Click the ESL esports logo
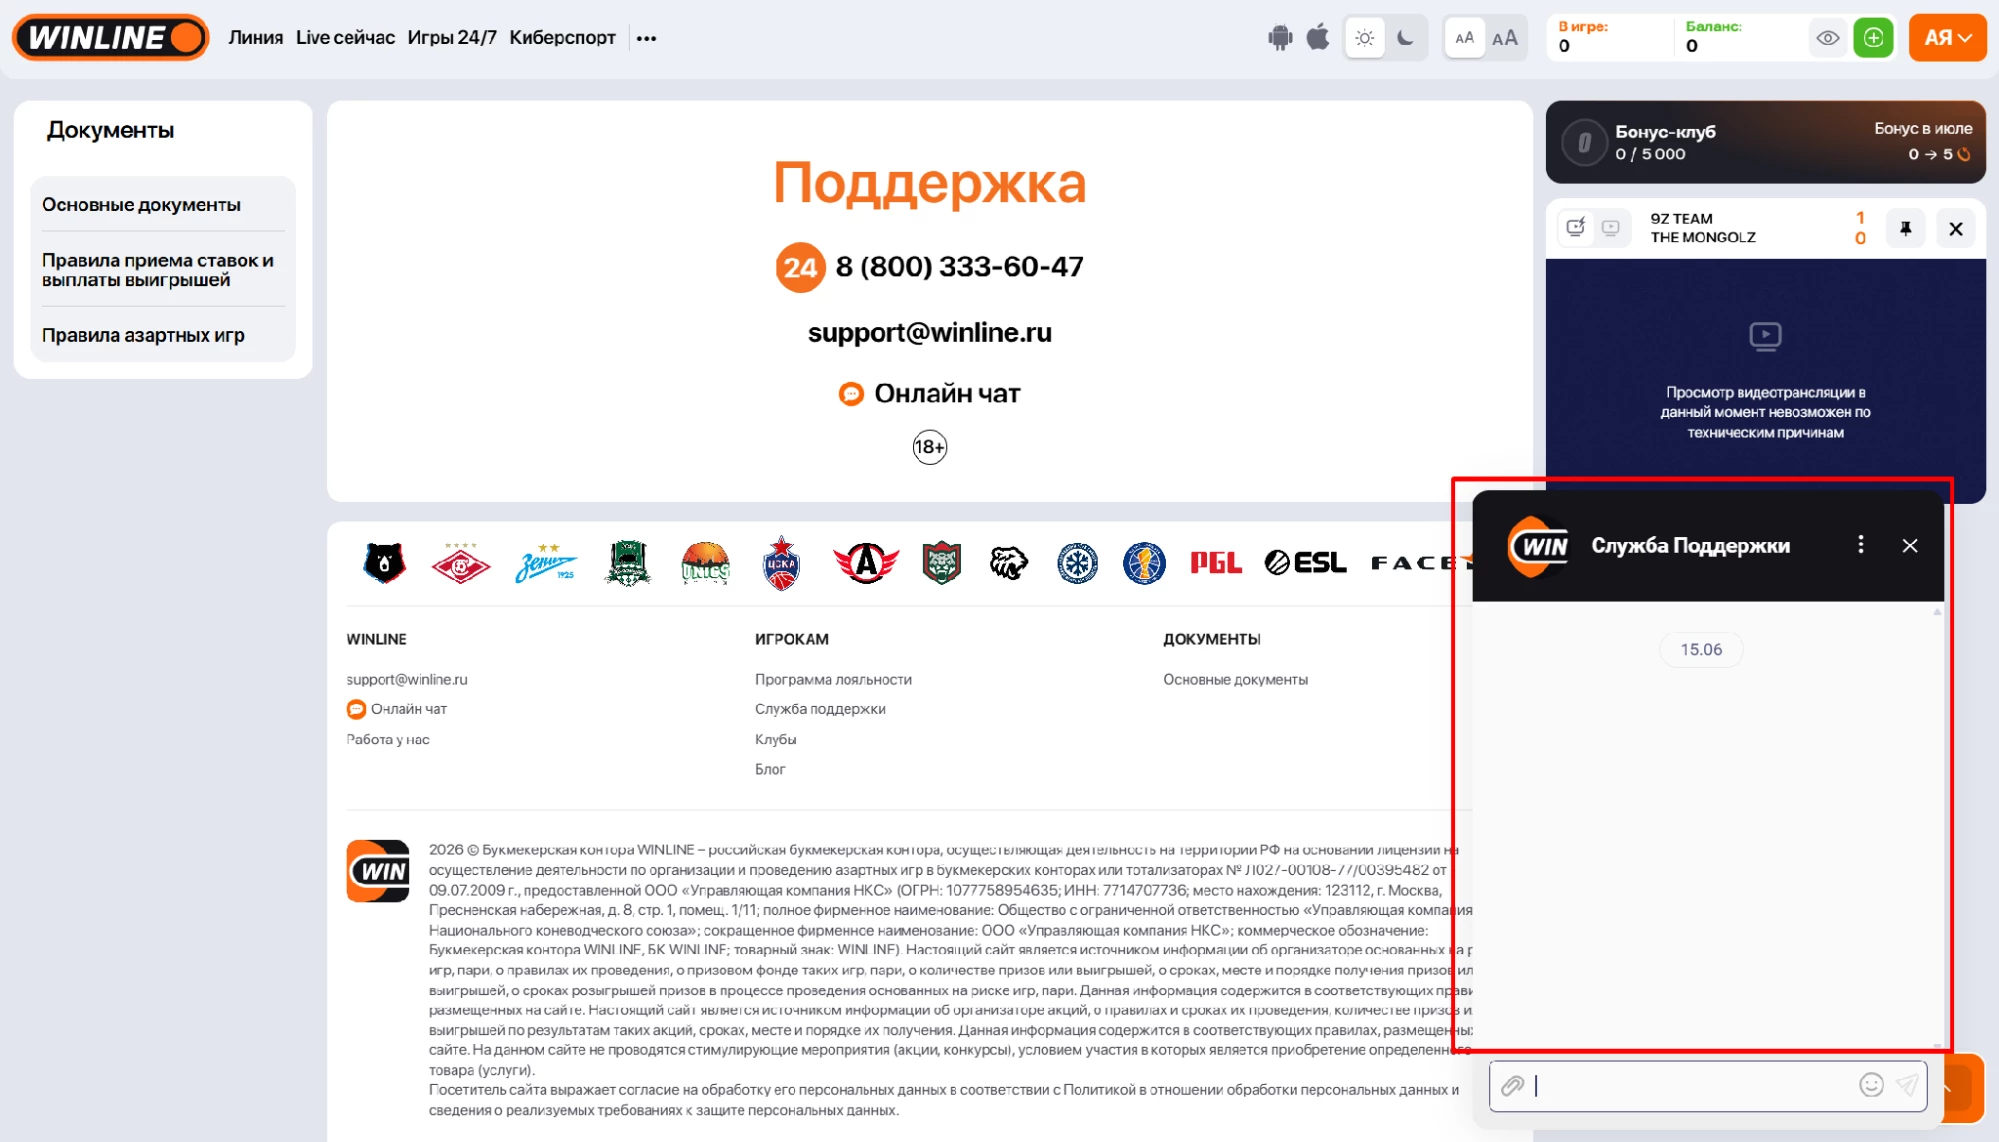 [x=1305, y=563]
